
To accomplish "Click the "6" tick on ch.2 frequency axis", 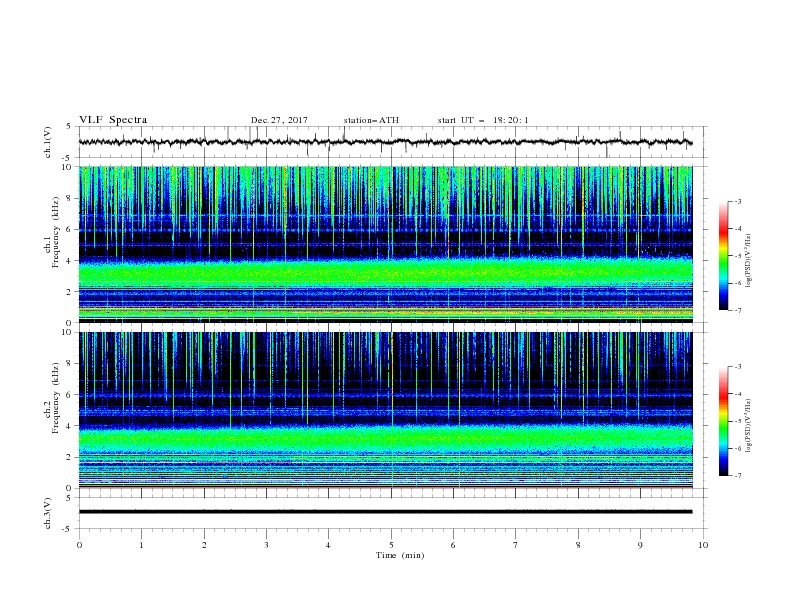I will click(70, 395).
